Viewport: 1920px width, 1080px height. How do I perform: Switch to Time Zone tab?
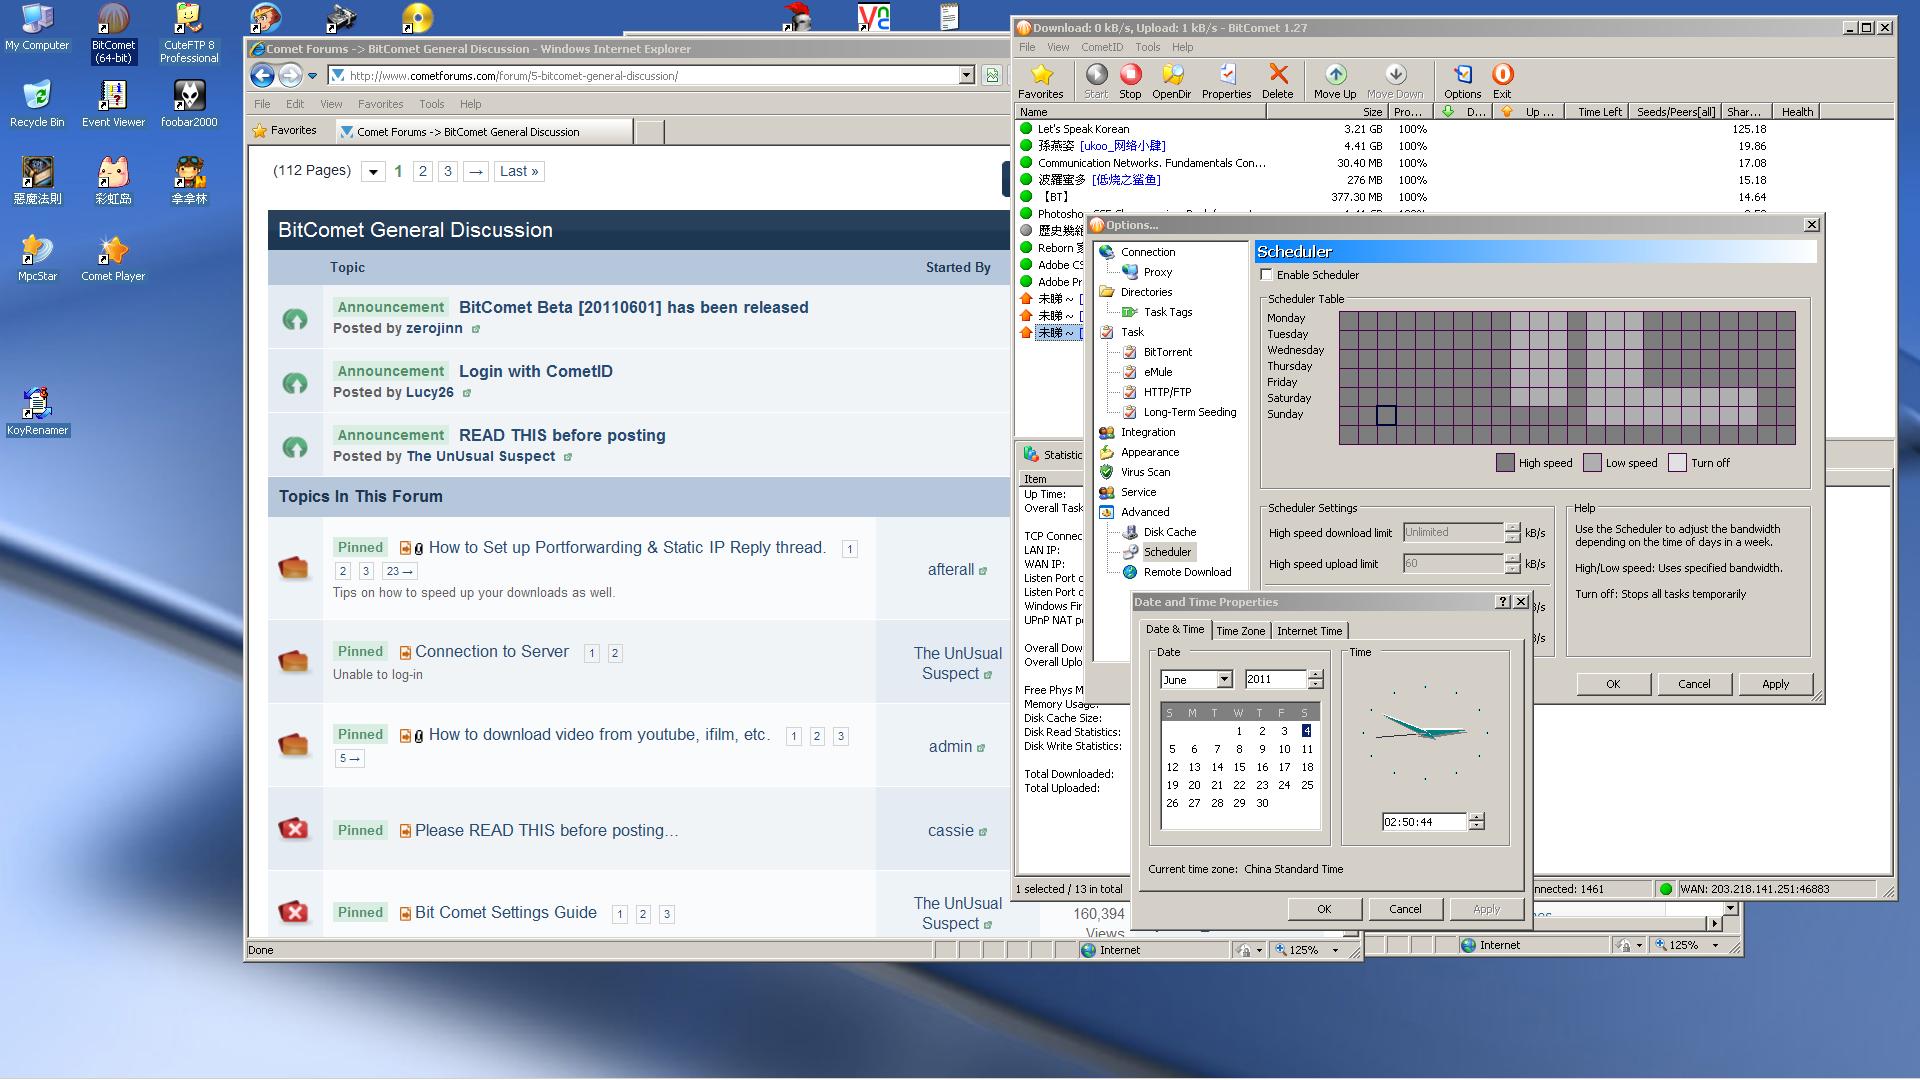1240,631
